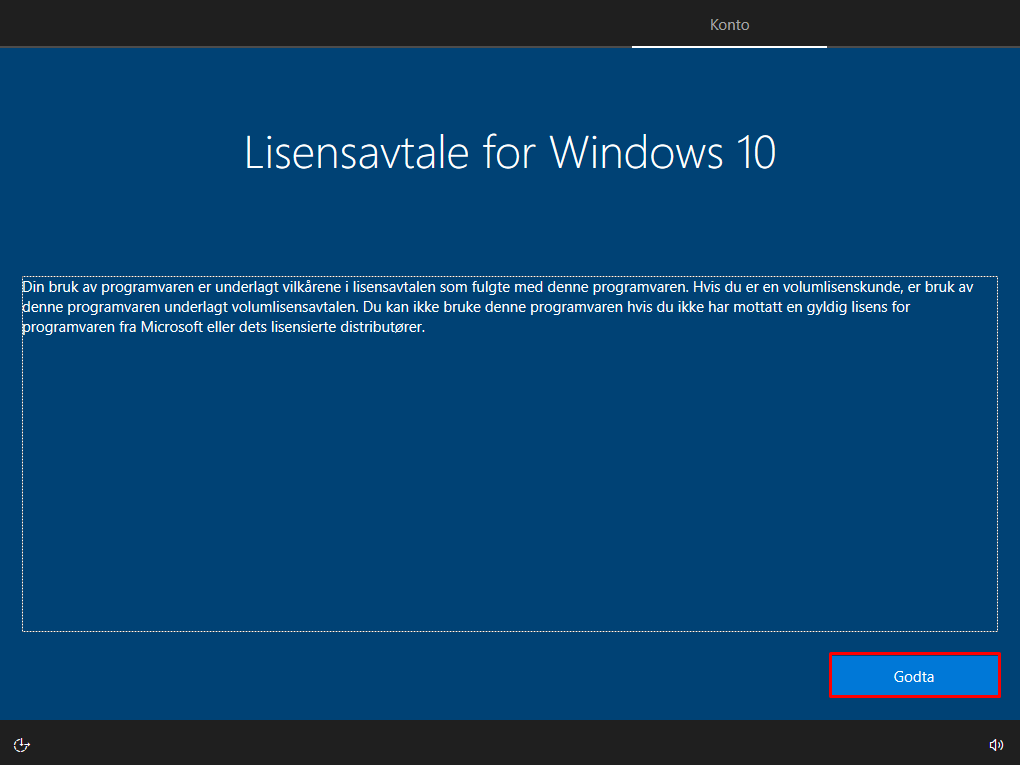Click the Godta accept button
This screenshot has width=1020, height=765.
point(914,676)
